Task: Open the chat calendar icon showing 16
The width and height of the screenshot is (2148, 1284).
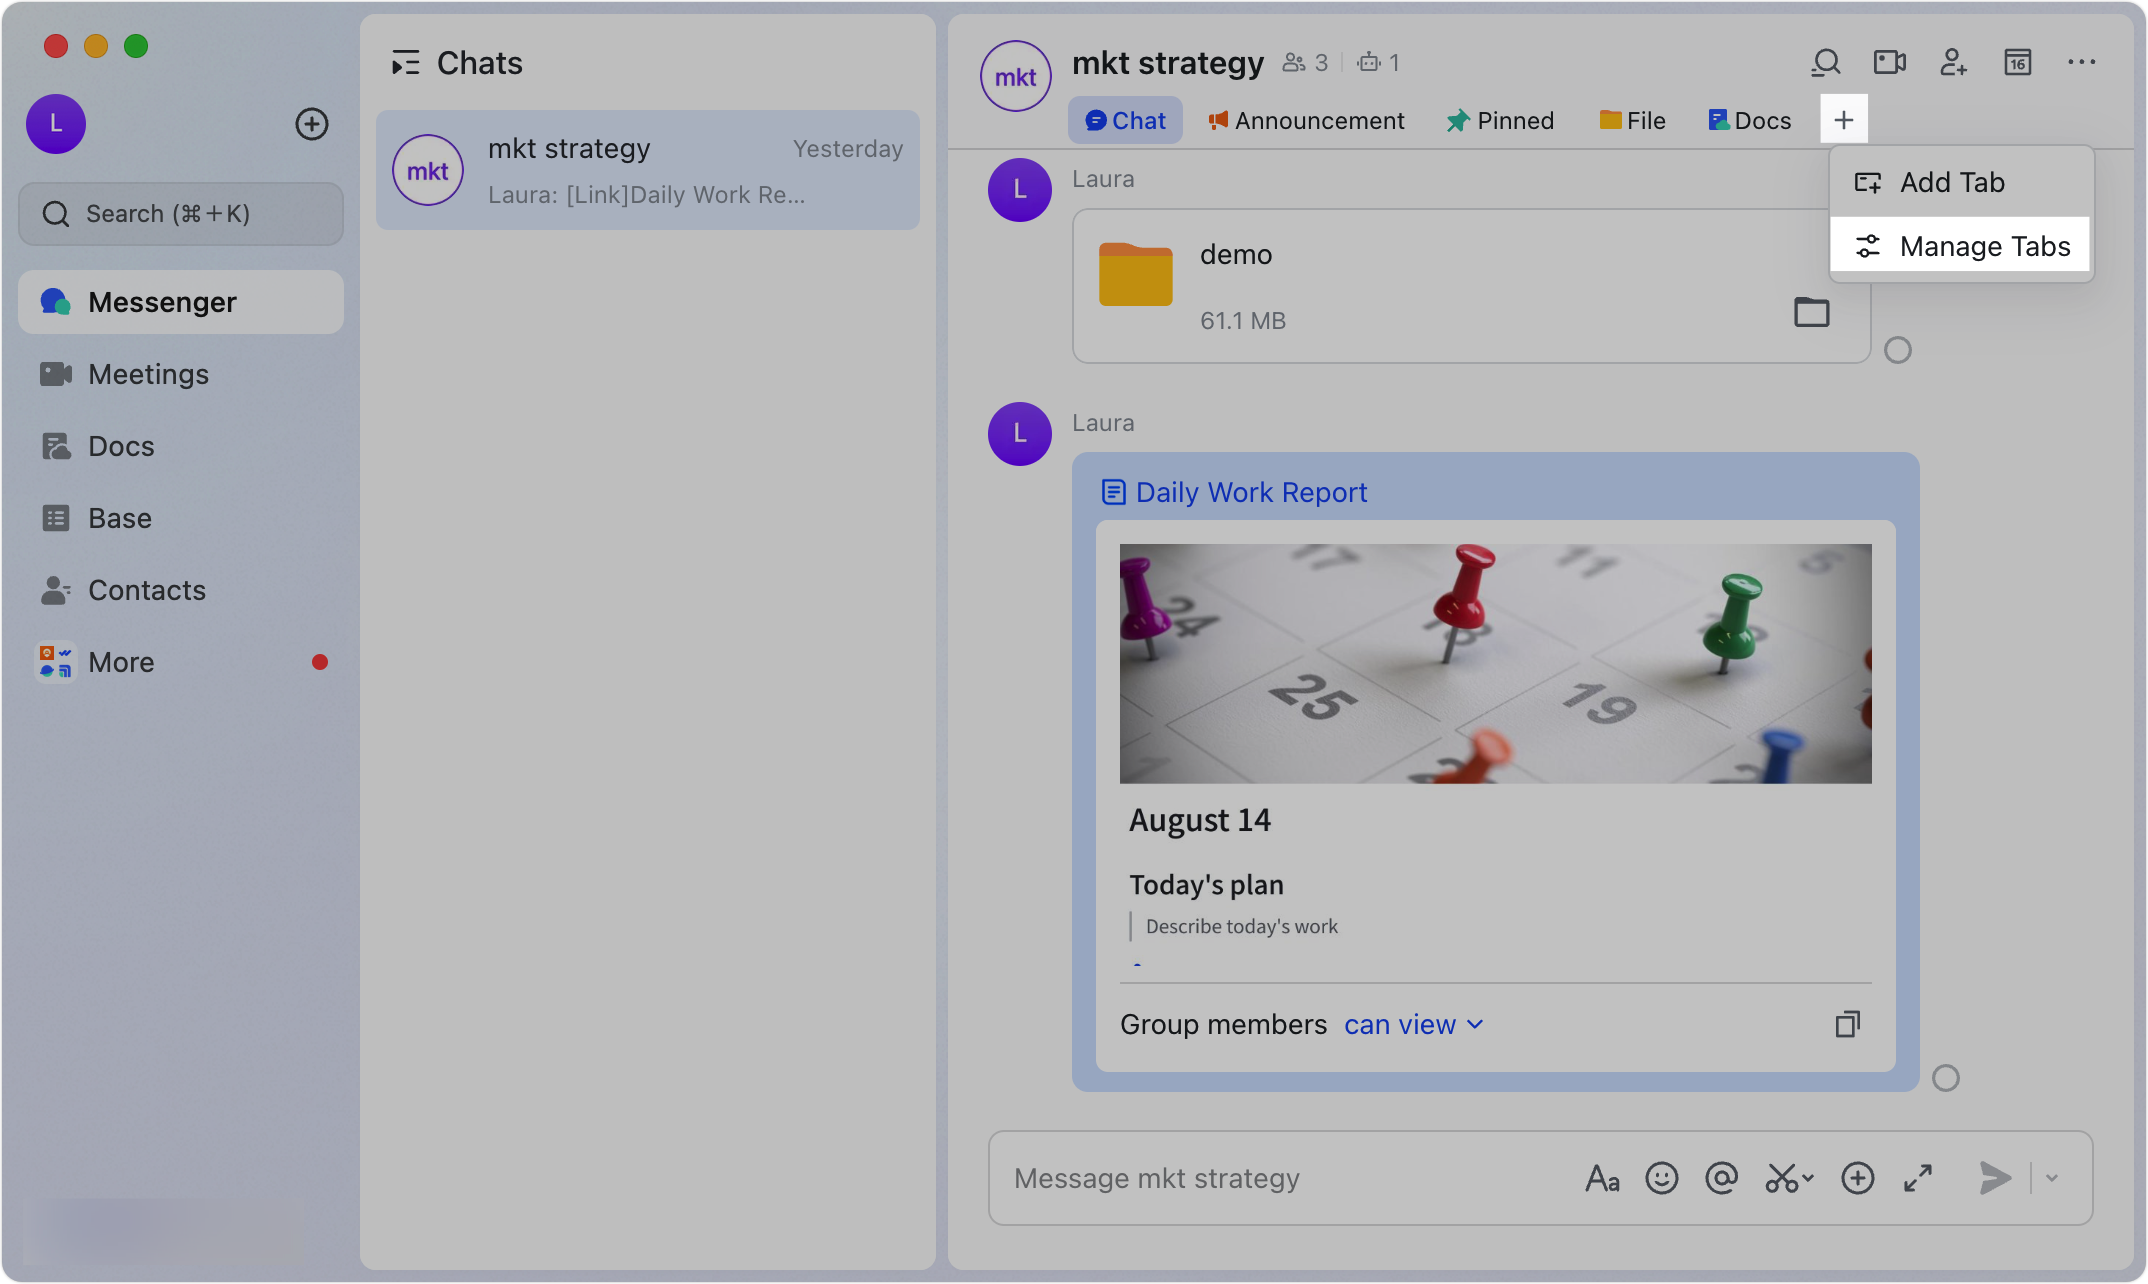Action: (2017, 62)
